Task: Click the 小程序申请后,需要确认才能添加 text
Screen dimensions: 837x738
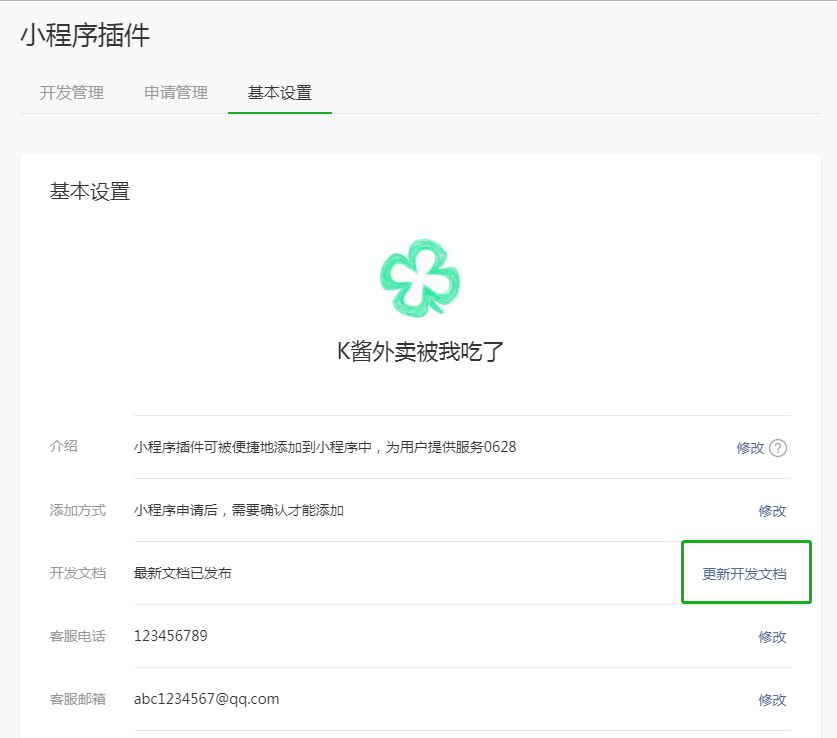Action: [x=239, y=510]
